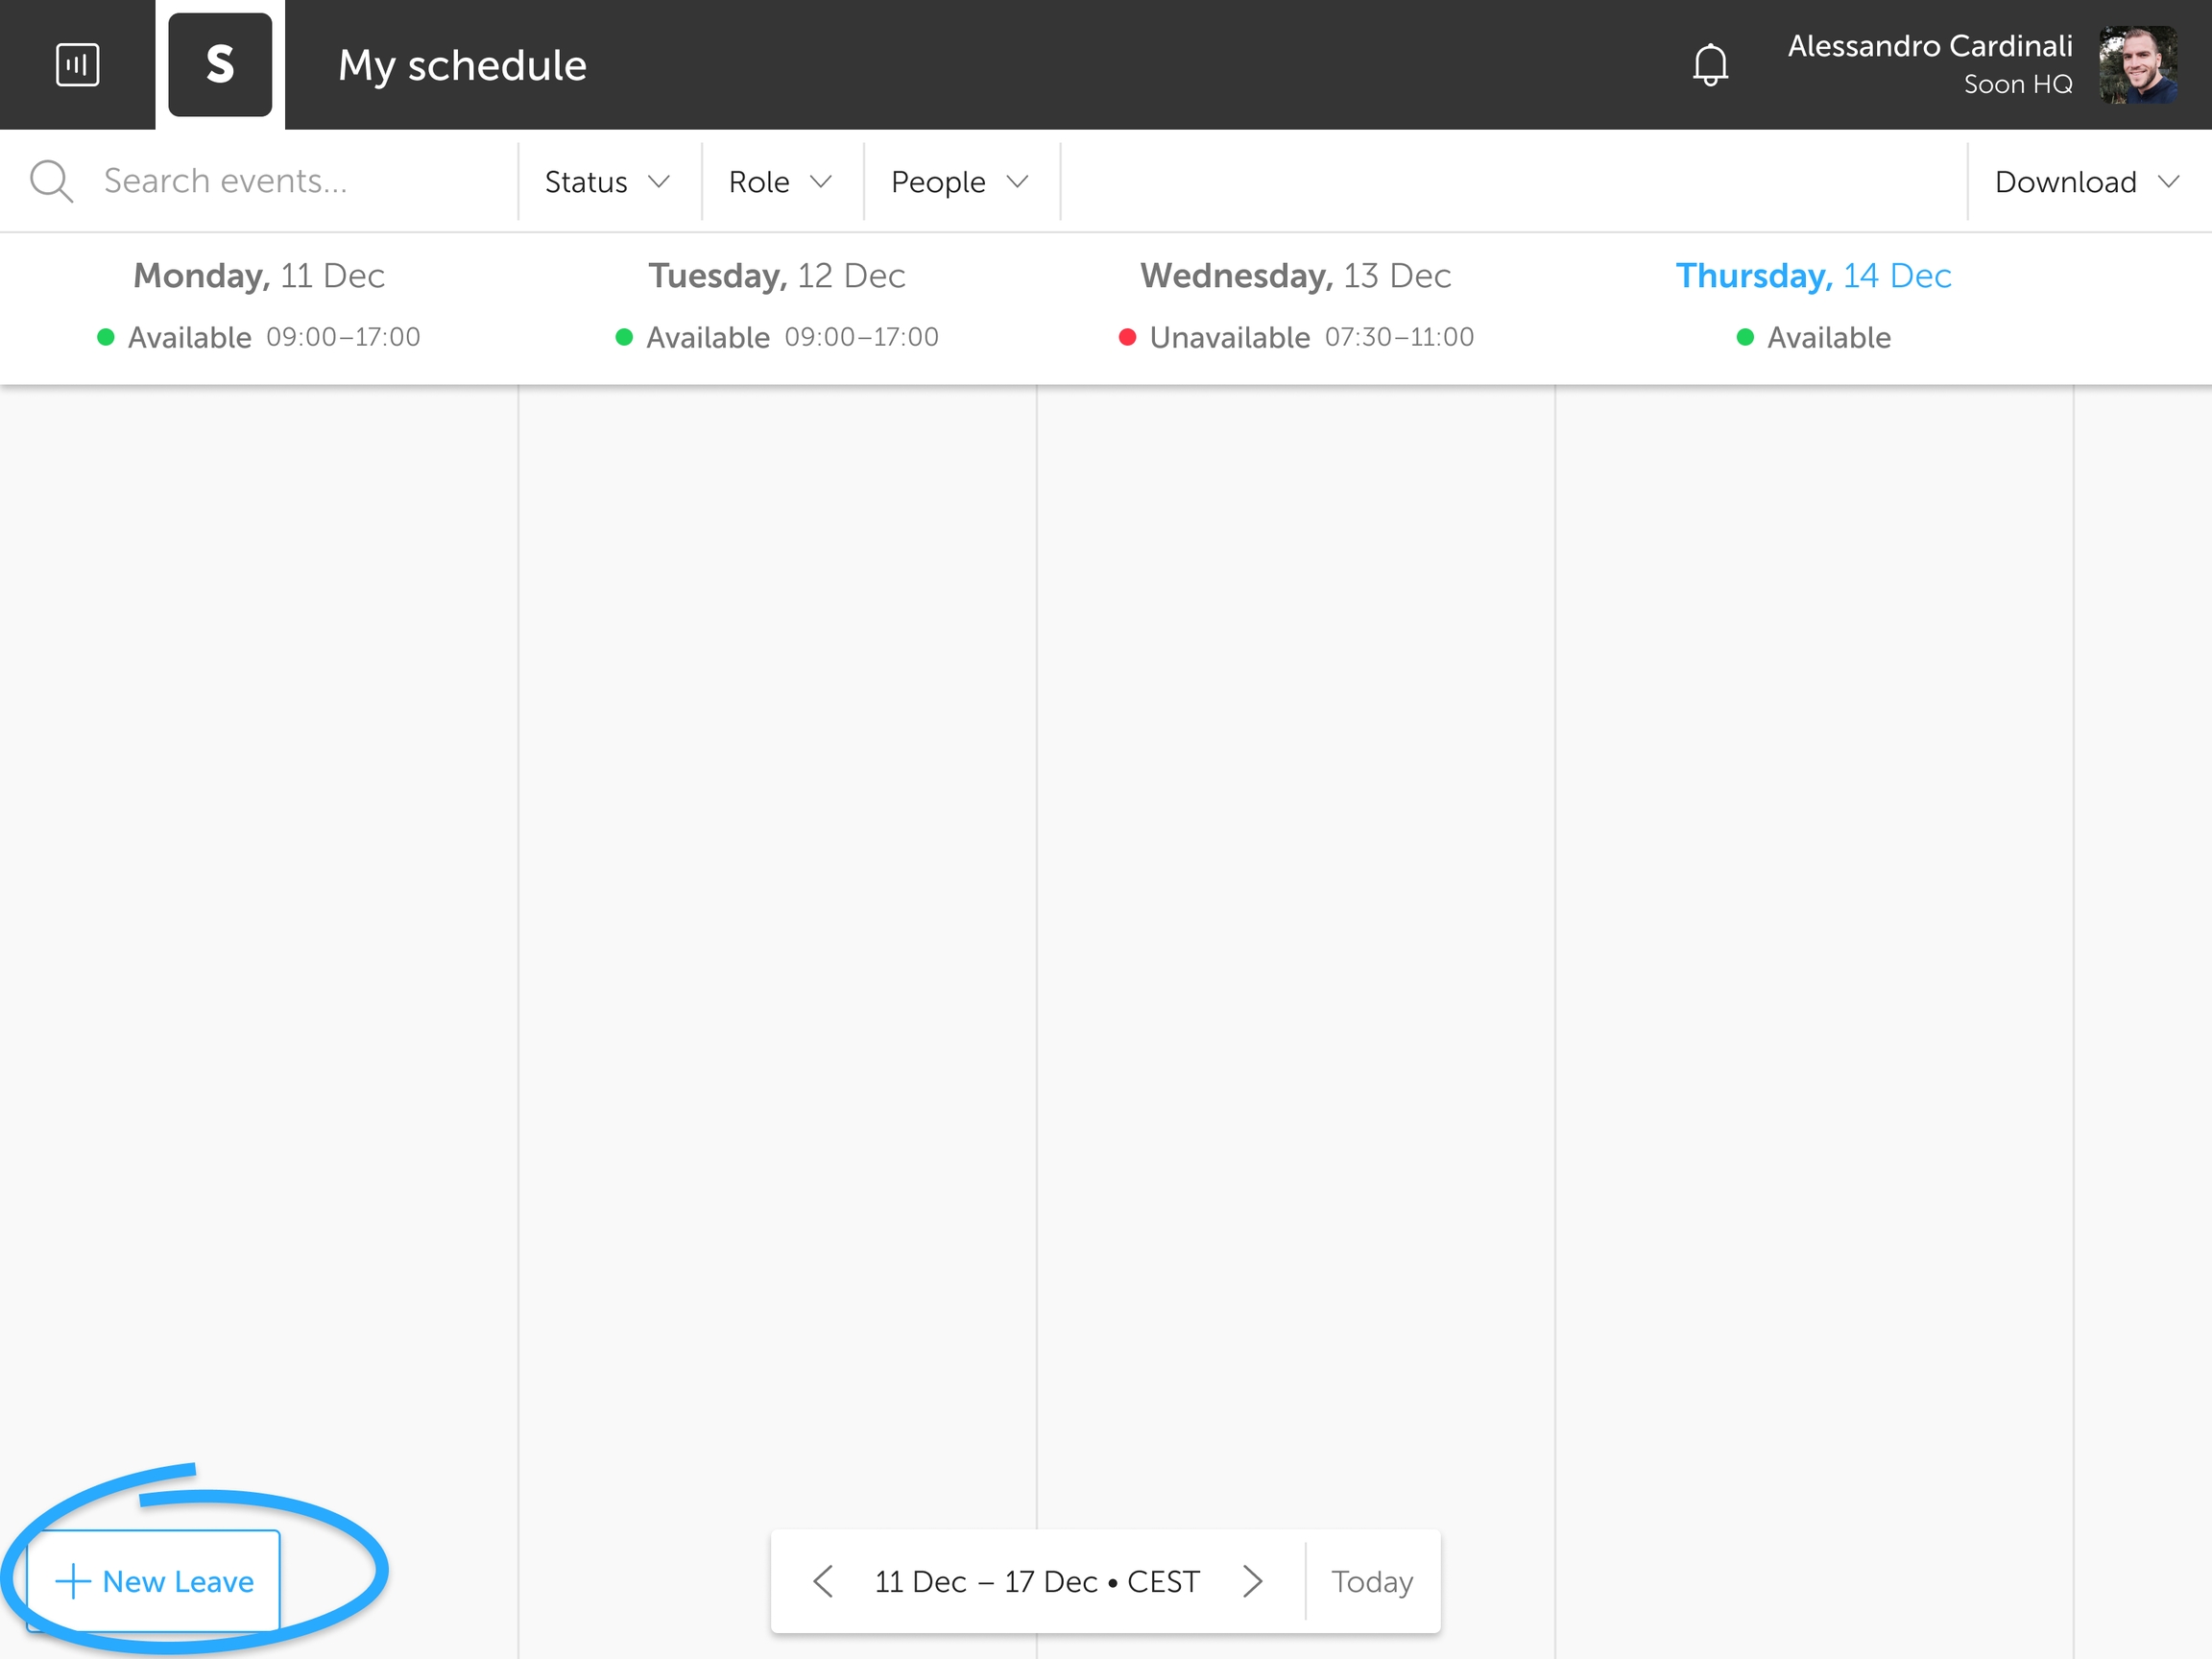
Task: Select Thursday, 14 Dec day header
Action: point(1813,276)
